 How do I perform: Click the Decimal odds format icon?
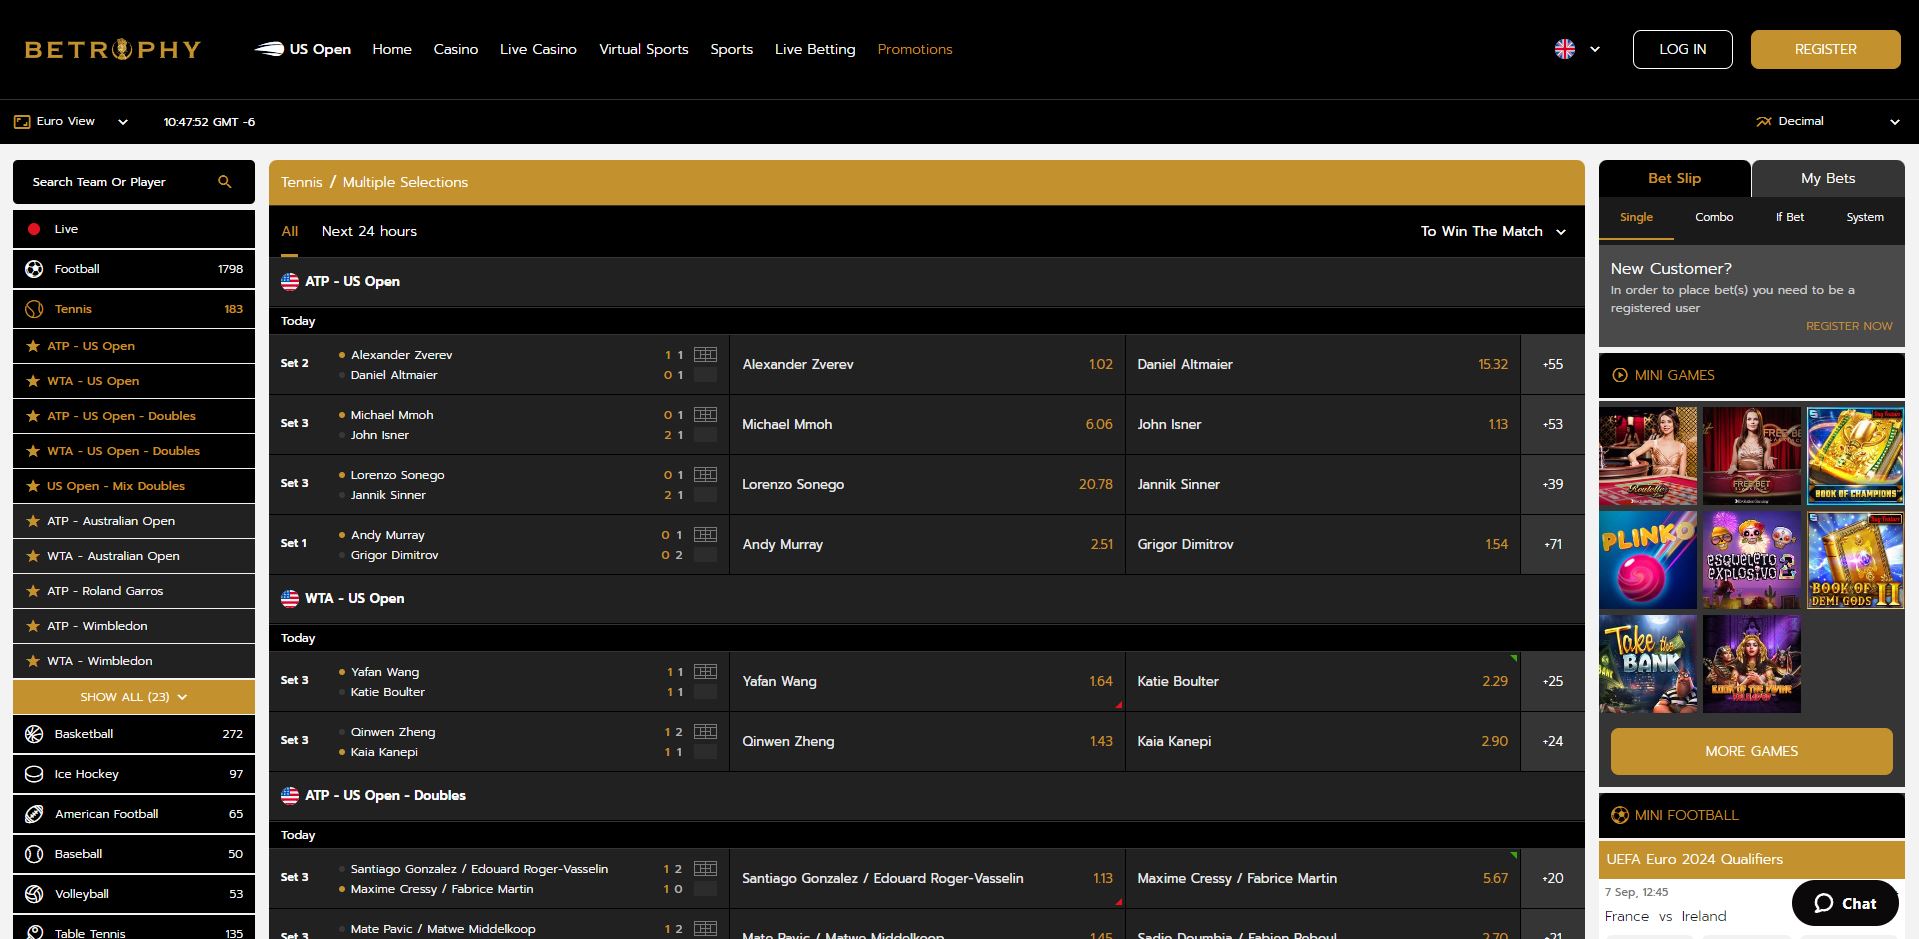click(x=1763, y=121)
